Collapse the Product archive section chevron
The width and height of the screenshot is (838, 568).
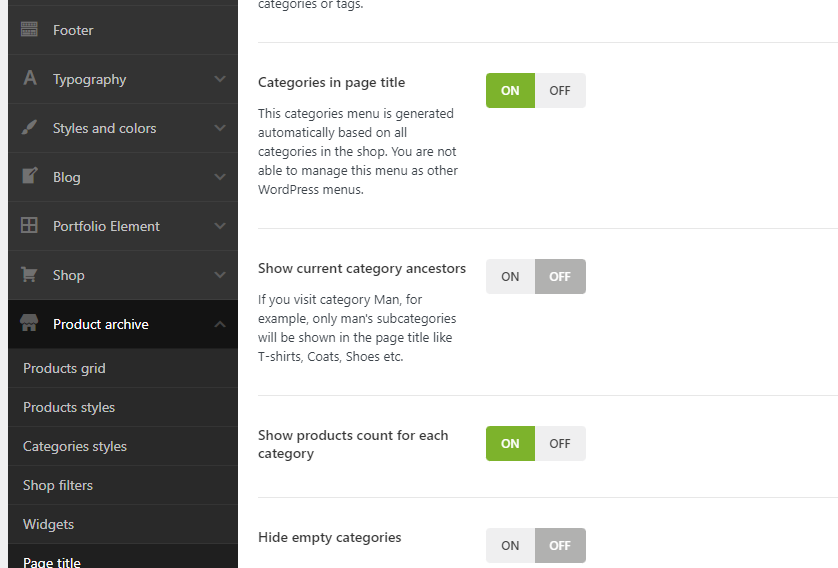pos(220,324)
